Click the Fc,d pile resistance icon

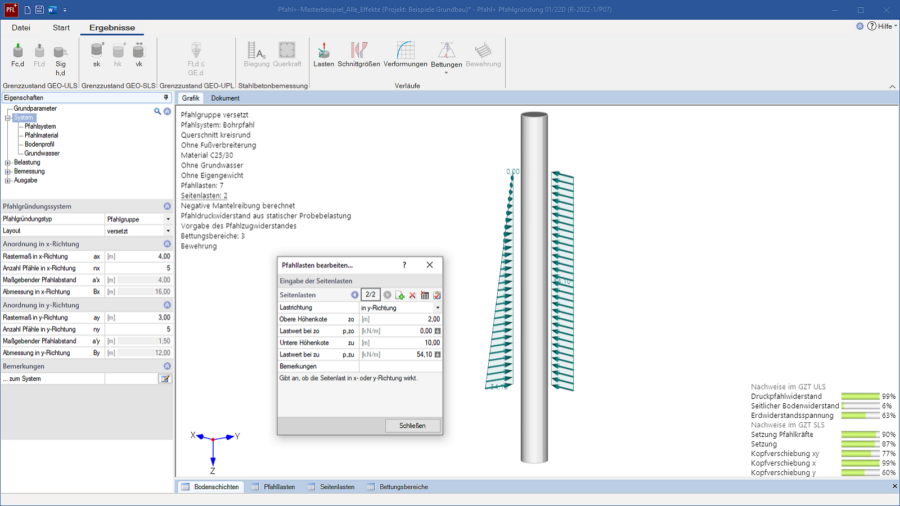pos(17,54)
